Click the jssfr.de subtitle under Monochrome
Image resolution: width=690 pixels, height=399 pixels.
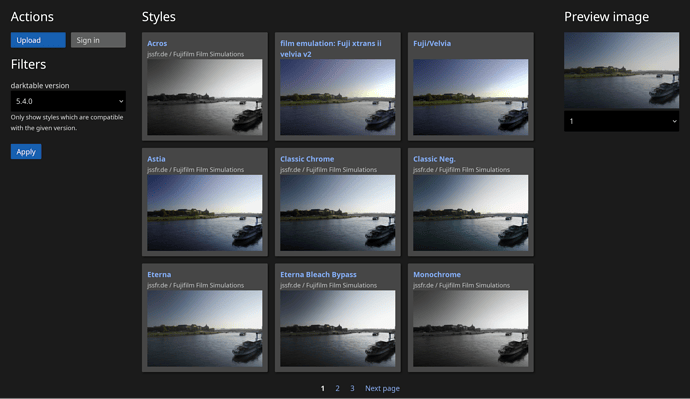[x=461, y=286]
